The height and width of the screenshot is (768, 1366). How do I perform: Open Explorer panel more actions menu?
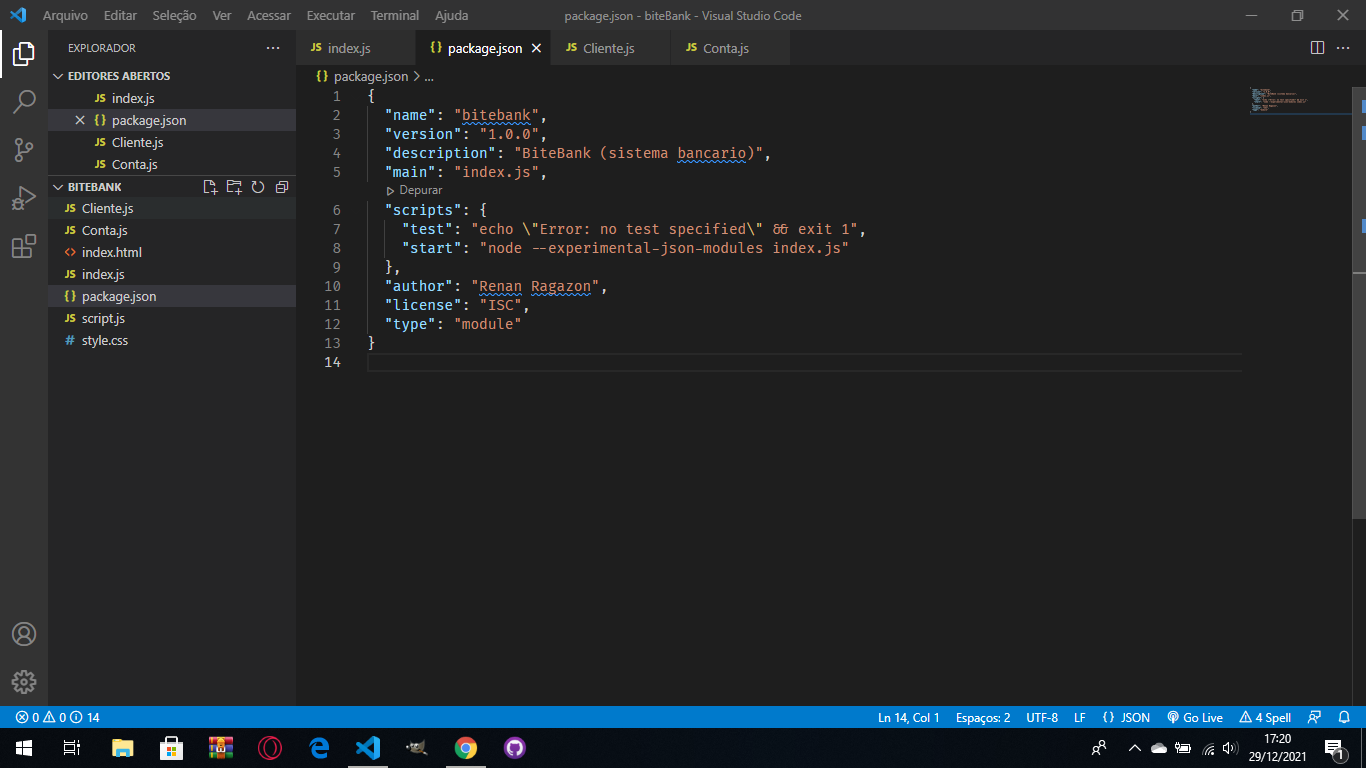click(273, 48)
